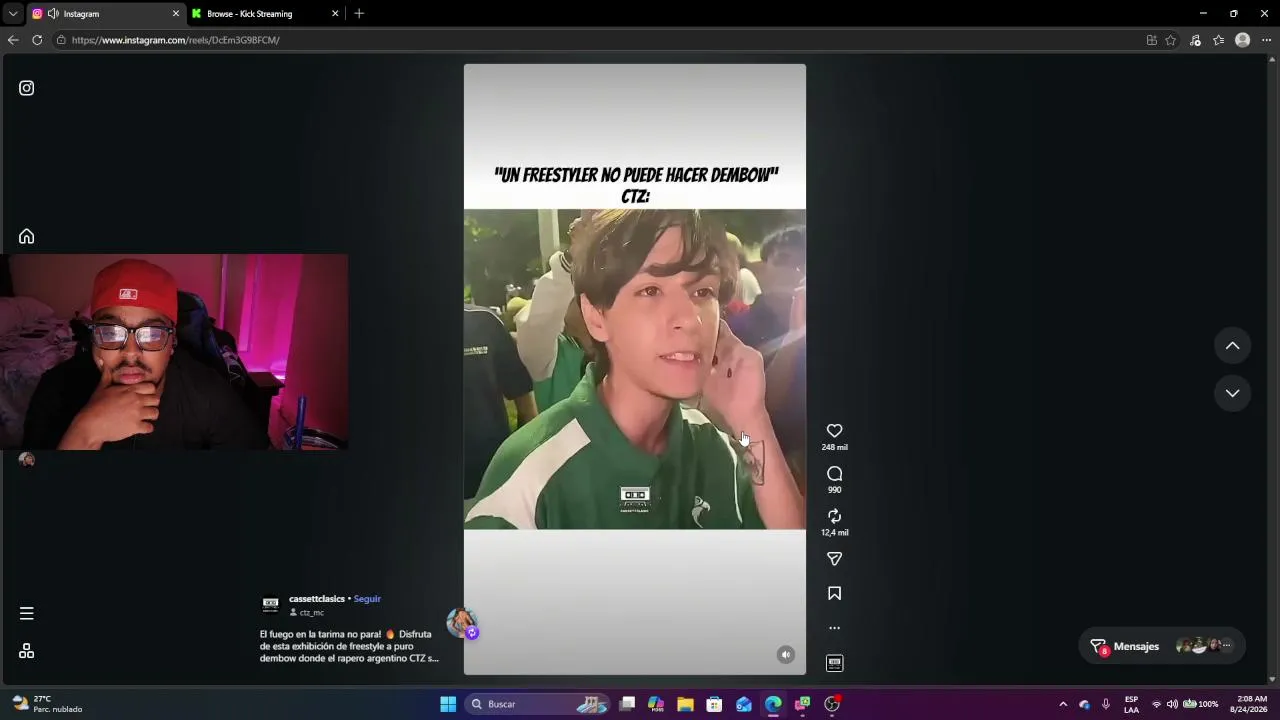This screenshot has height=720, width=1280.
Task: Show hidden system tray icons
Action: (1063, 704)
